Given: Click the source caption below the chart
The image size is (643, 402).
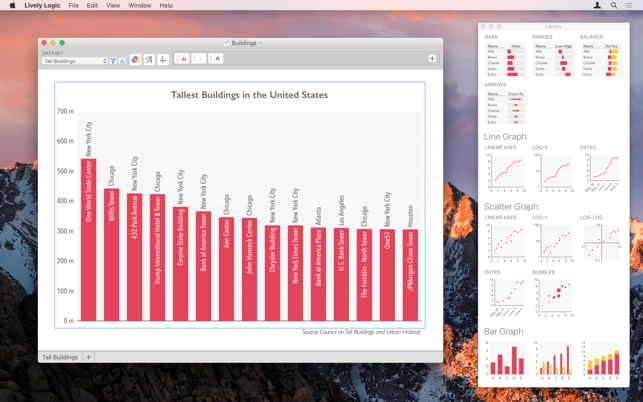Looking at the screenshot, I should [361, 332].
